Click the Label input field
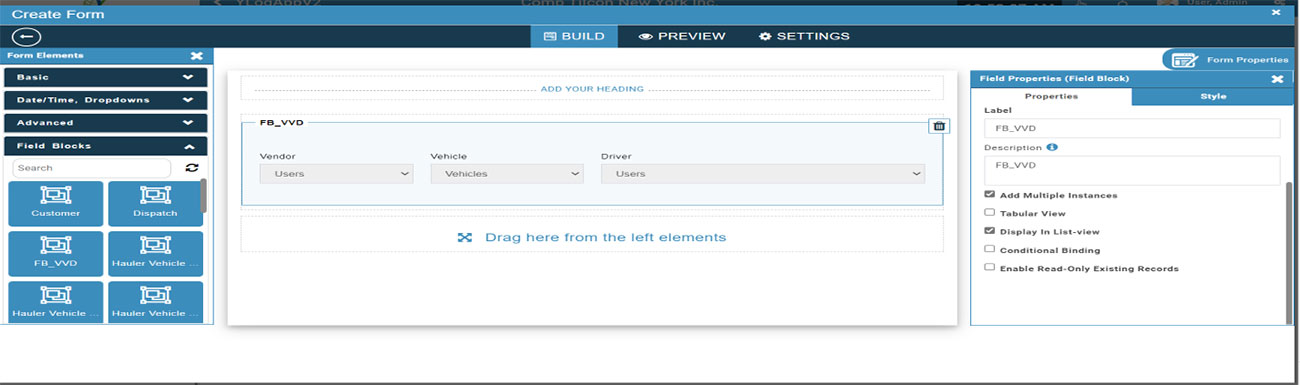The height and width of the screenshot is (385, 1300). [1132, 129]
